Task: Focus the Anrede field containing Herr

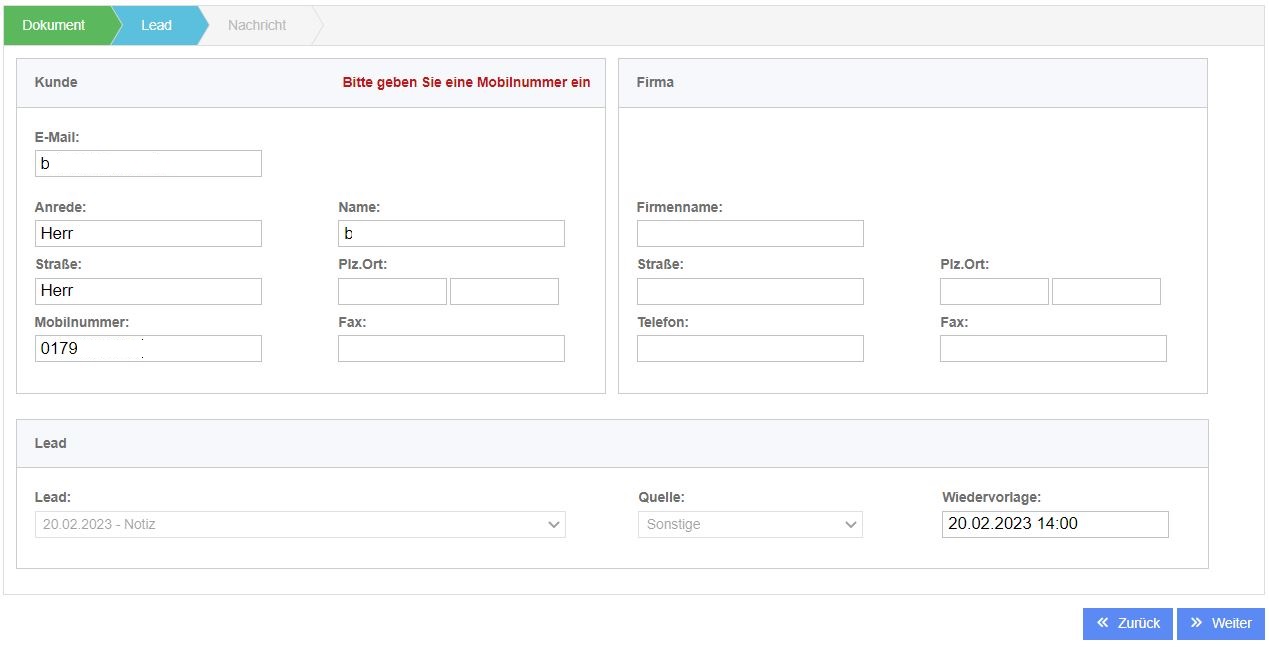Action: (148, 233)
